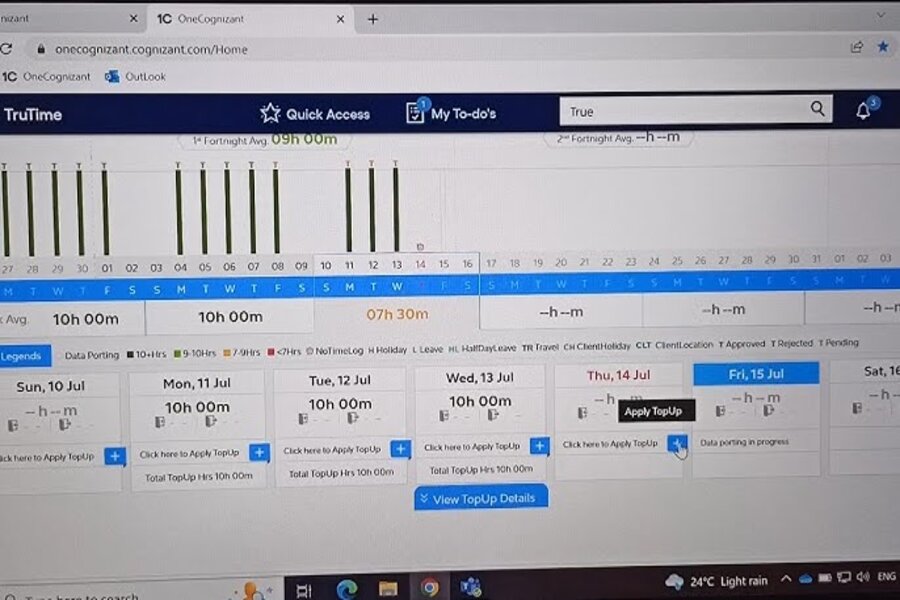900x600 pixels.
Task: Click Data porting in progress text
Action: click(x=744, y=442)
